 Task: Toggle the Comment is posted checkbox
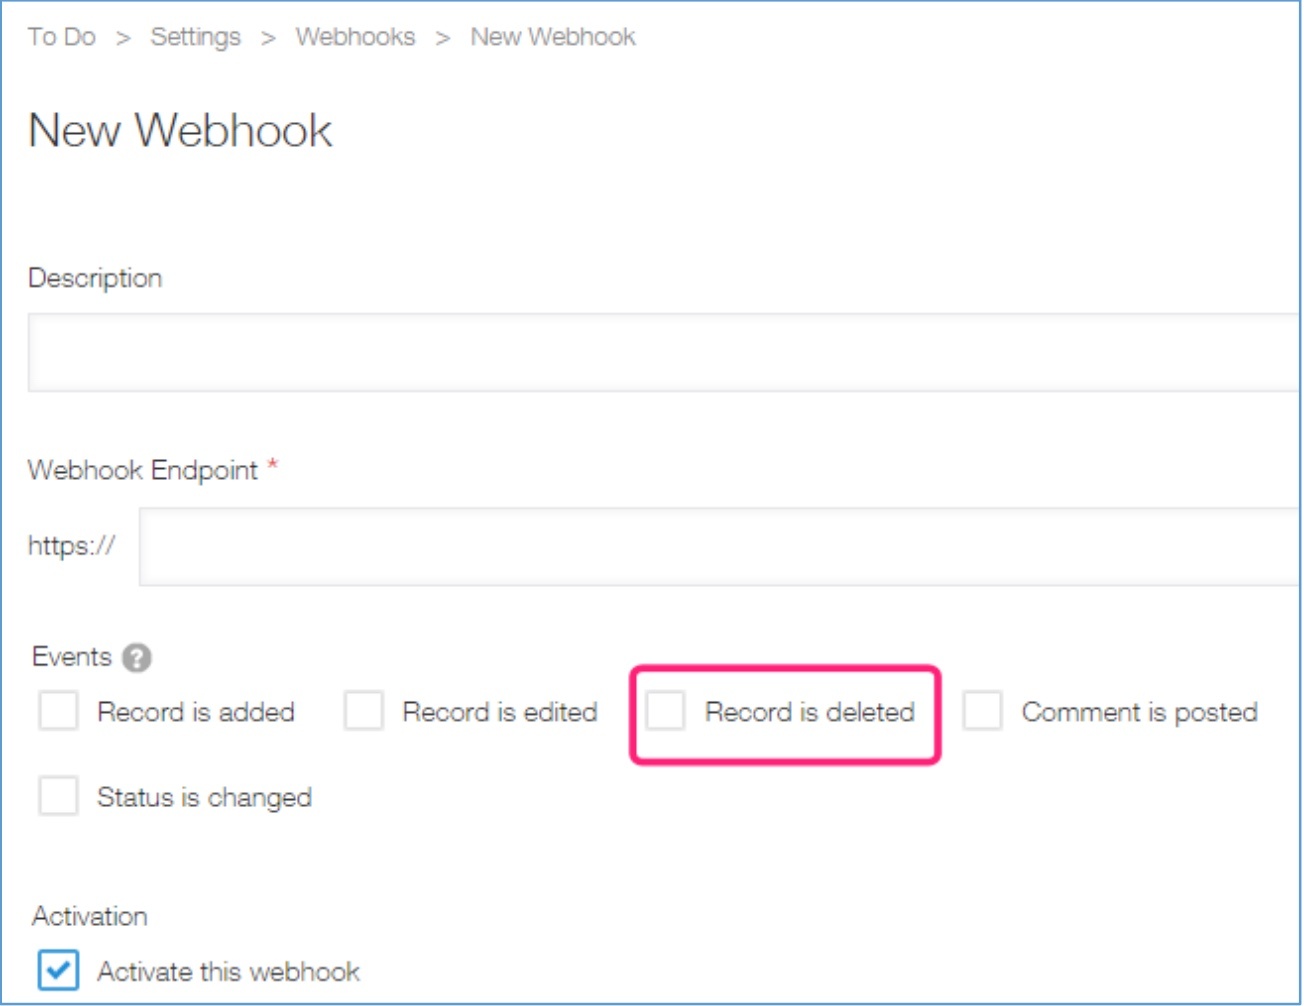coord(982,712)
